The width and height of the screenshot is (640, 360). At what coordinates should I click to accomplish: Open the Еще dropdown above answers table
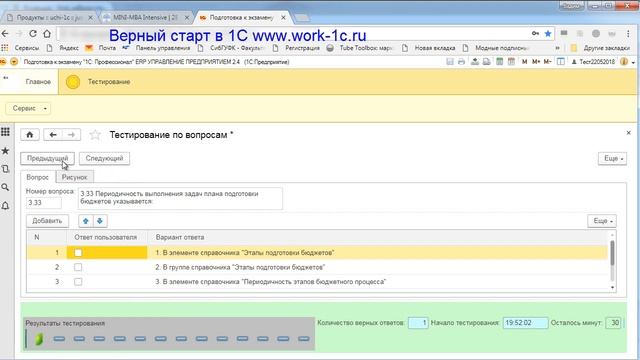(x=602, y=221)
